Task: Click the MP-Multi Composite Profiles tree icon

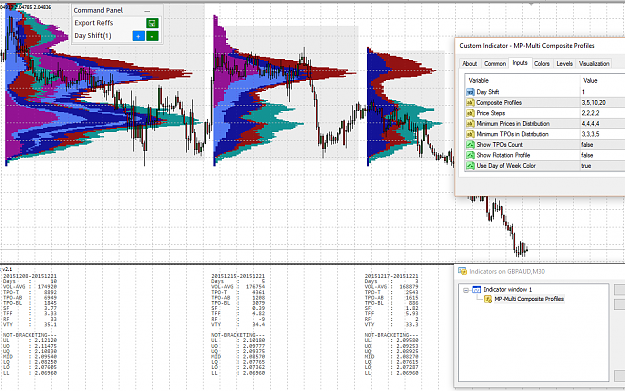Action: coord(488,299)
